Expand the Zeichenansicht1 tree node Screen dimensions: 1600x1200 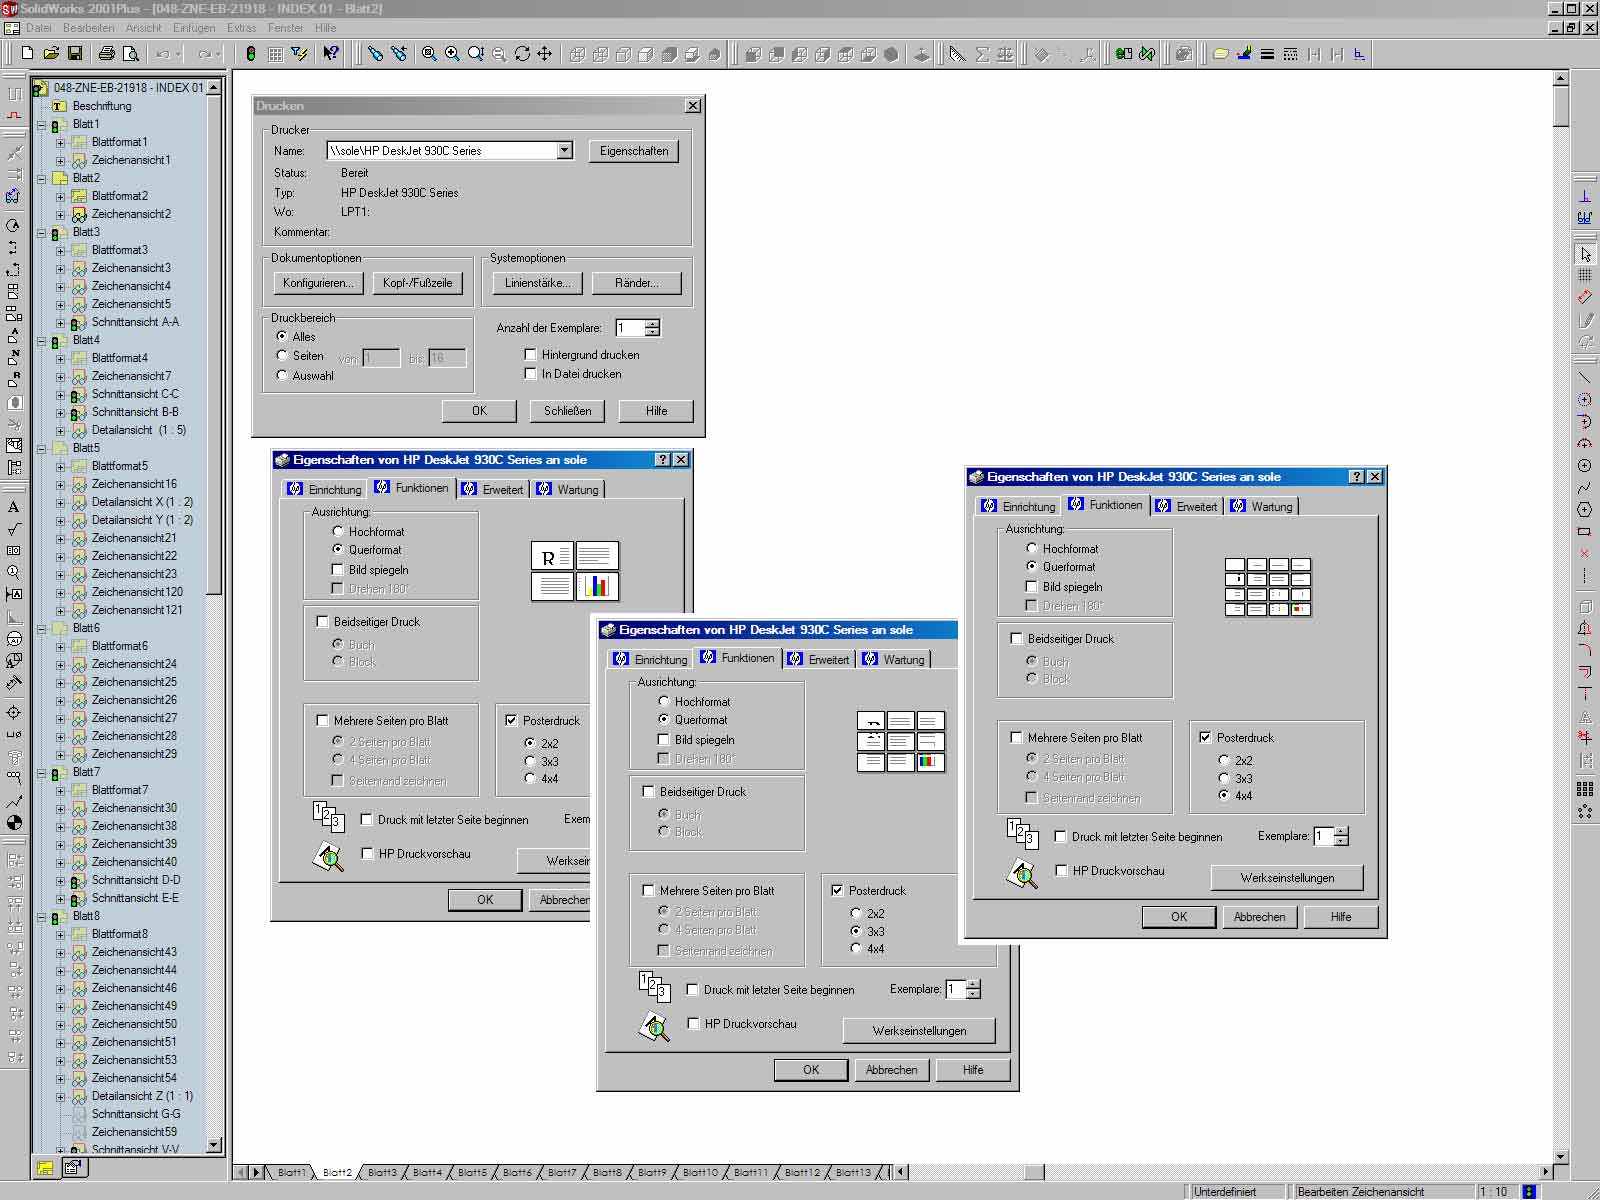[60, 161]
